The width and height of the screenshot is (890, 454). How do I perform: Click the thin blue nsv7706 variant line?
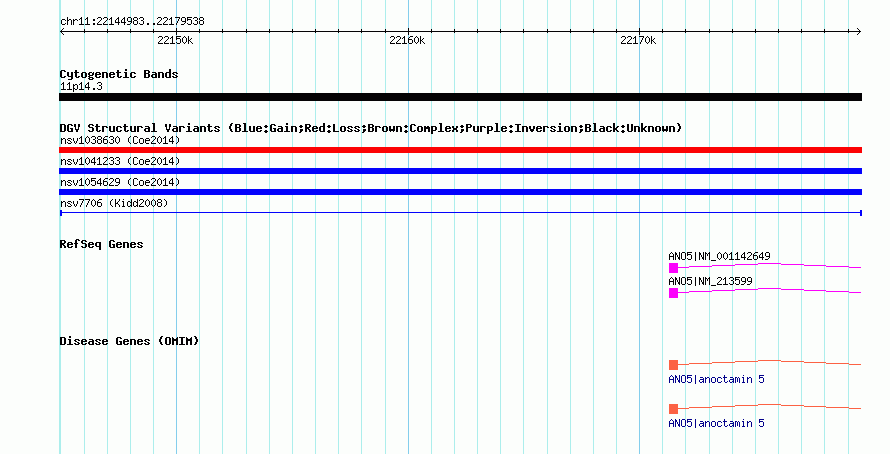(460, 213)
